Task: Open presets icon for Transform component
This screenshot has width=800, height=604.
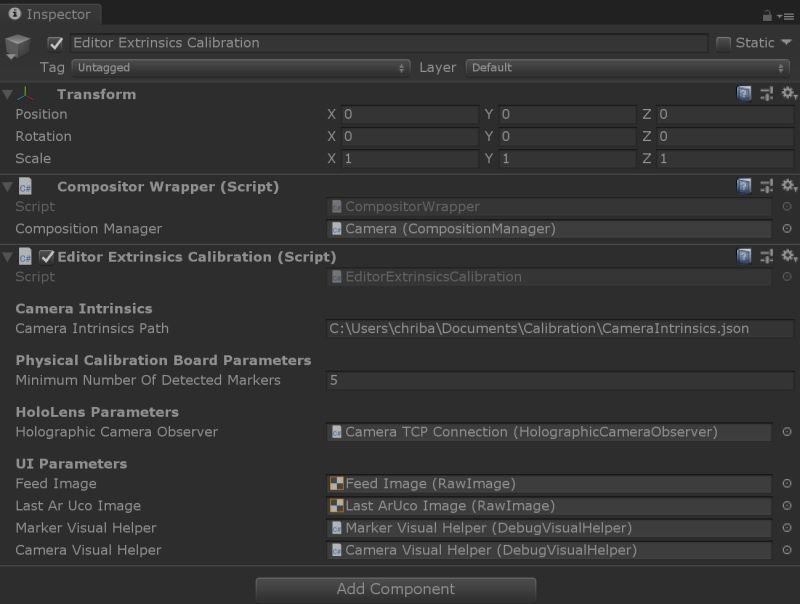Action: point(766,94)
